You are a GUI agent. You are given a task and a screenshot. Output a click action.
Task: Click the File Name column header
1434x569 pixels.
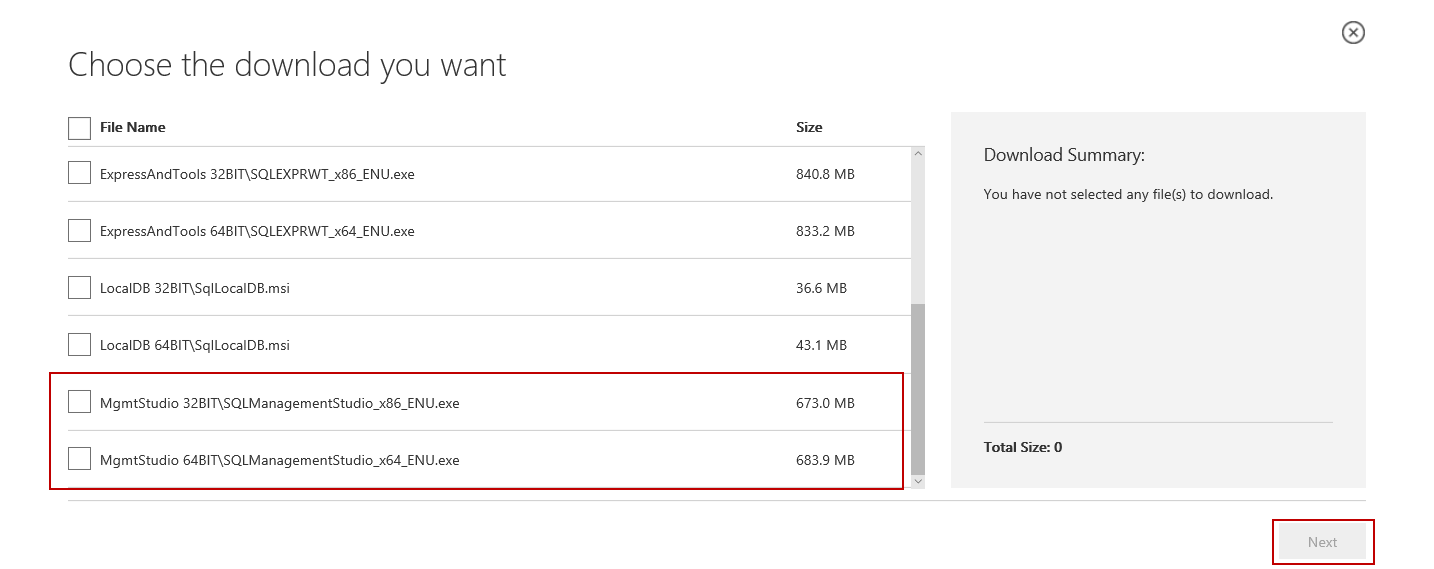133,127
